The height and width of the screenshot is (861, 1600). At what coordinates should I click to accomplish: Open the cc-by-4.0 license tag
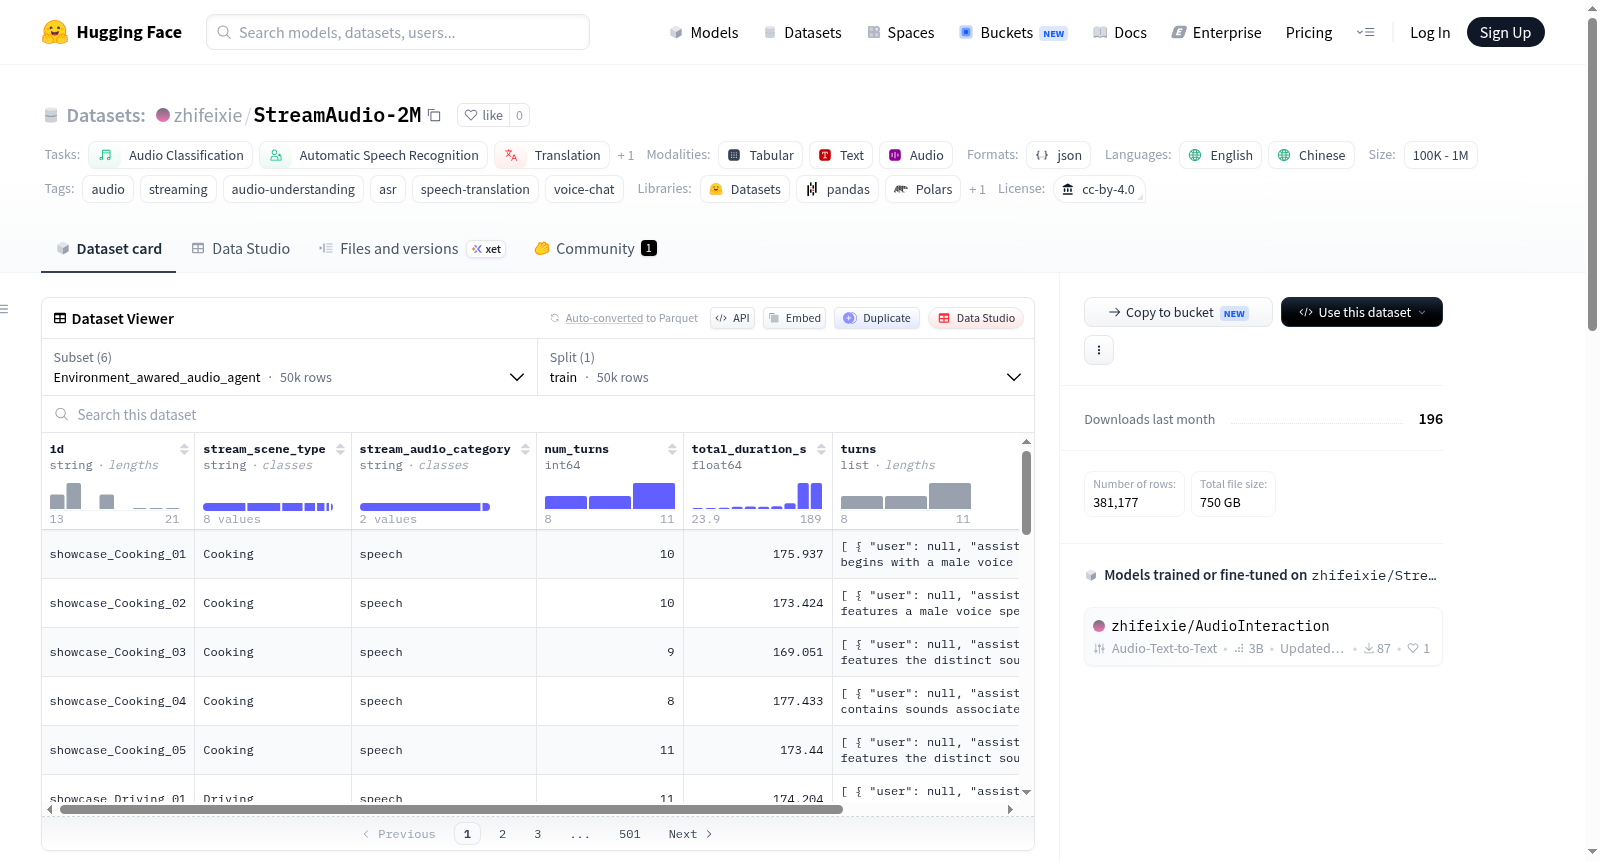[x=1099, y=189]
